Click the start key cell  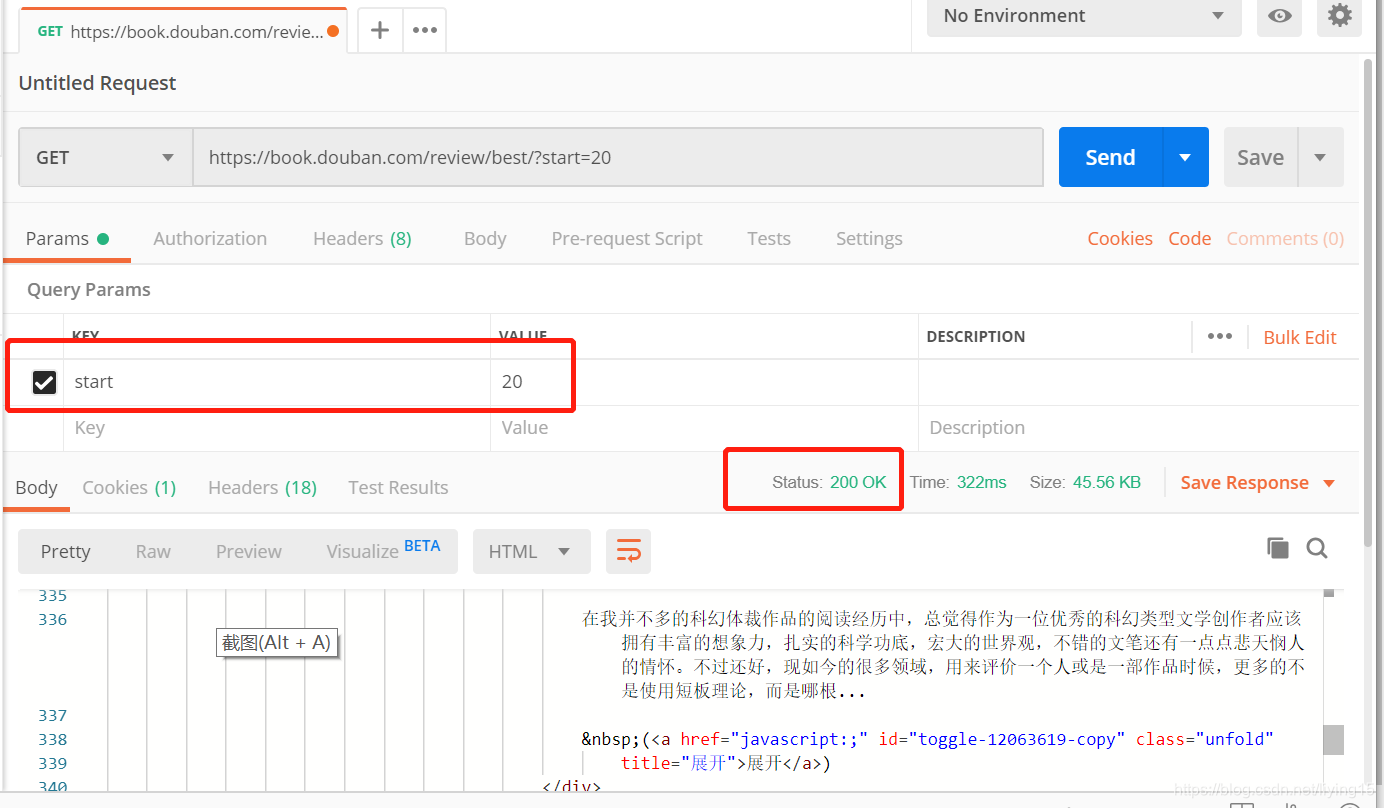click(277, 382)
